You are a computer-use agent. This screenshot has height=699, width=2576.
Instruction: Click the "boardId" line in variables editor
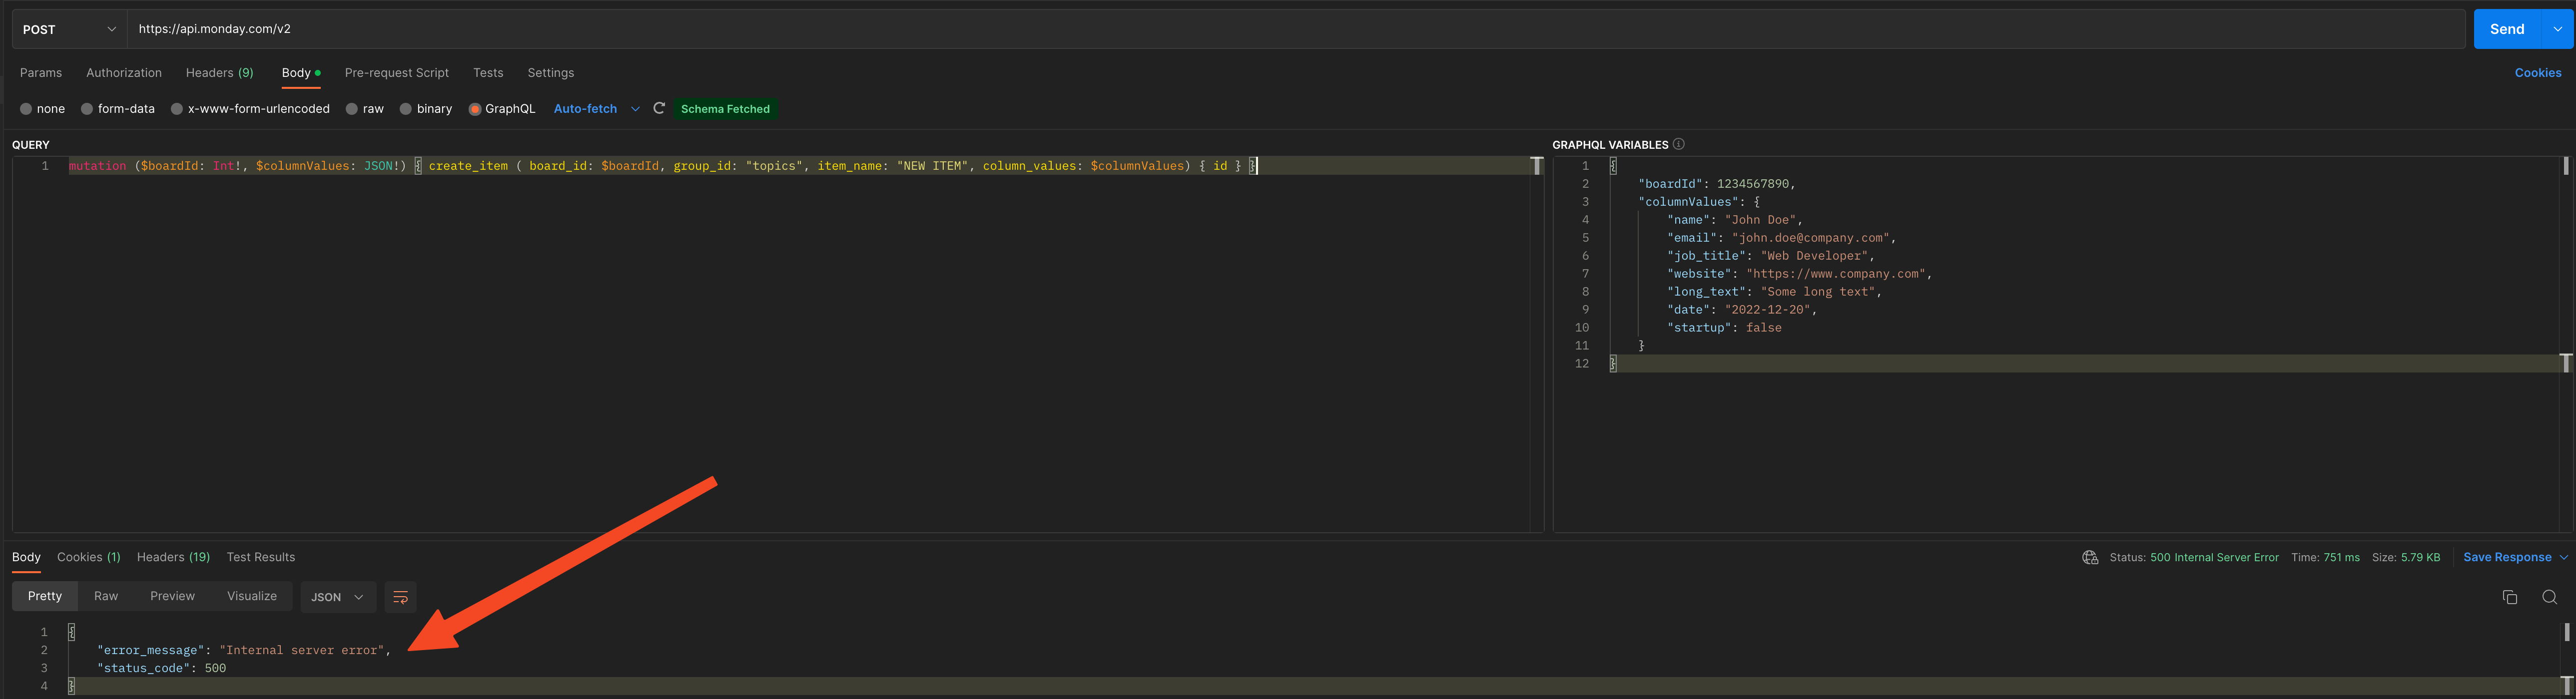point(1716,184)
